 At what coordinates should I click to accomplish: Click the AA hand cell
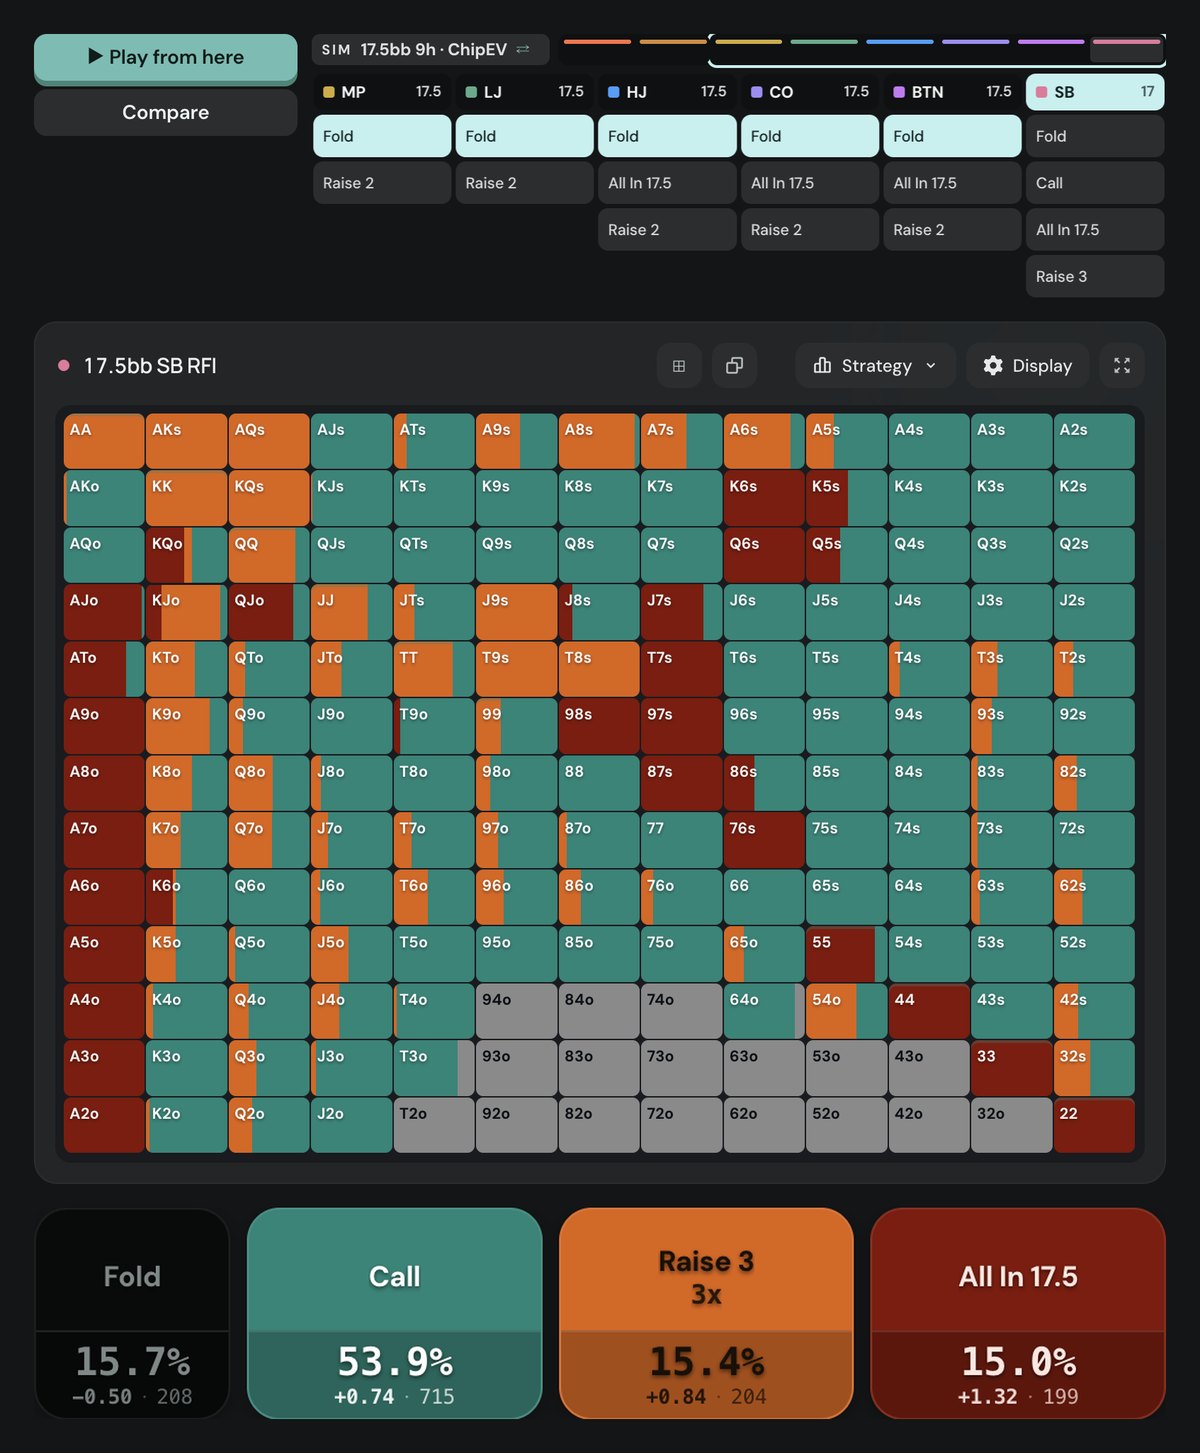(104, 441)
